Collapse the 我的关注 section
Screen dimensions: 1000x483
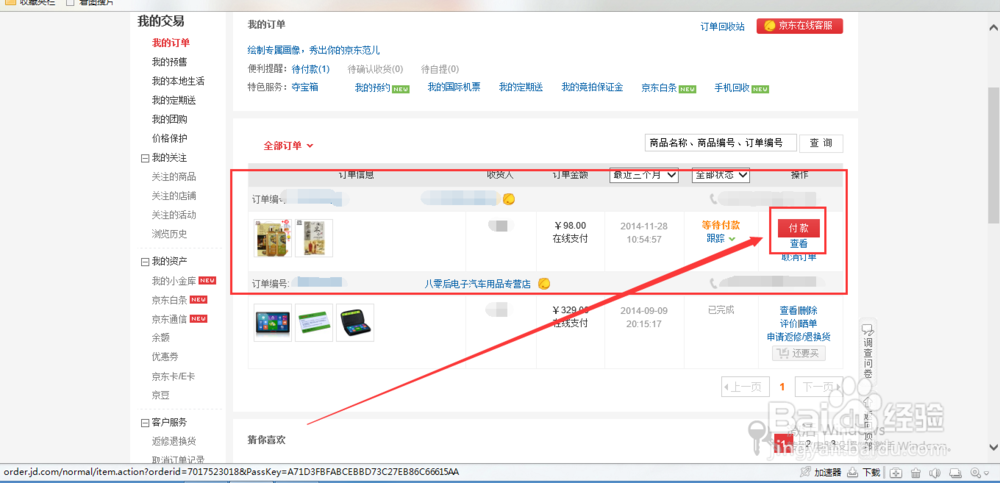click(145, 158)
